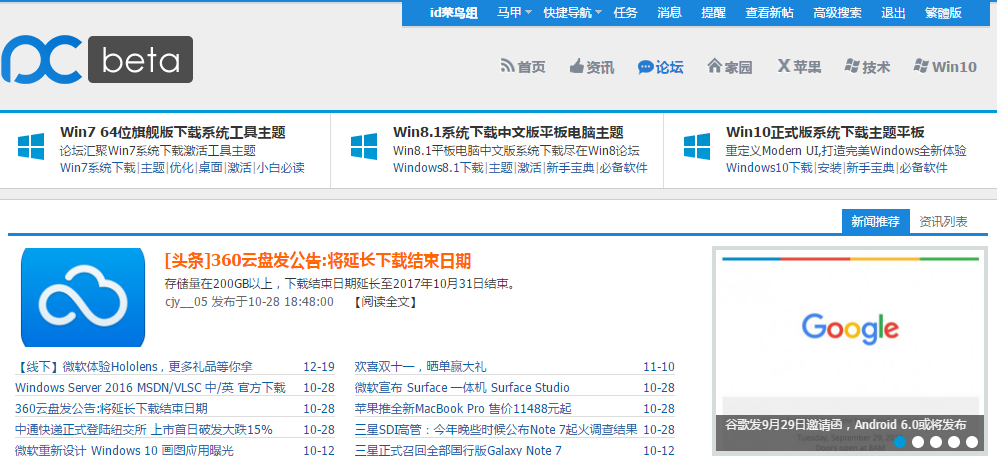Switch to the 新闻推荐 tab
Screen dimensions: 997x465
click(x=876, y=221)
